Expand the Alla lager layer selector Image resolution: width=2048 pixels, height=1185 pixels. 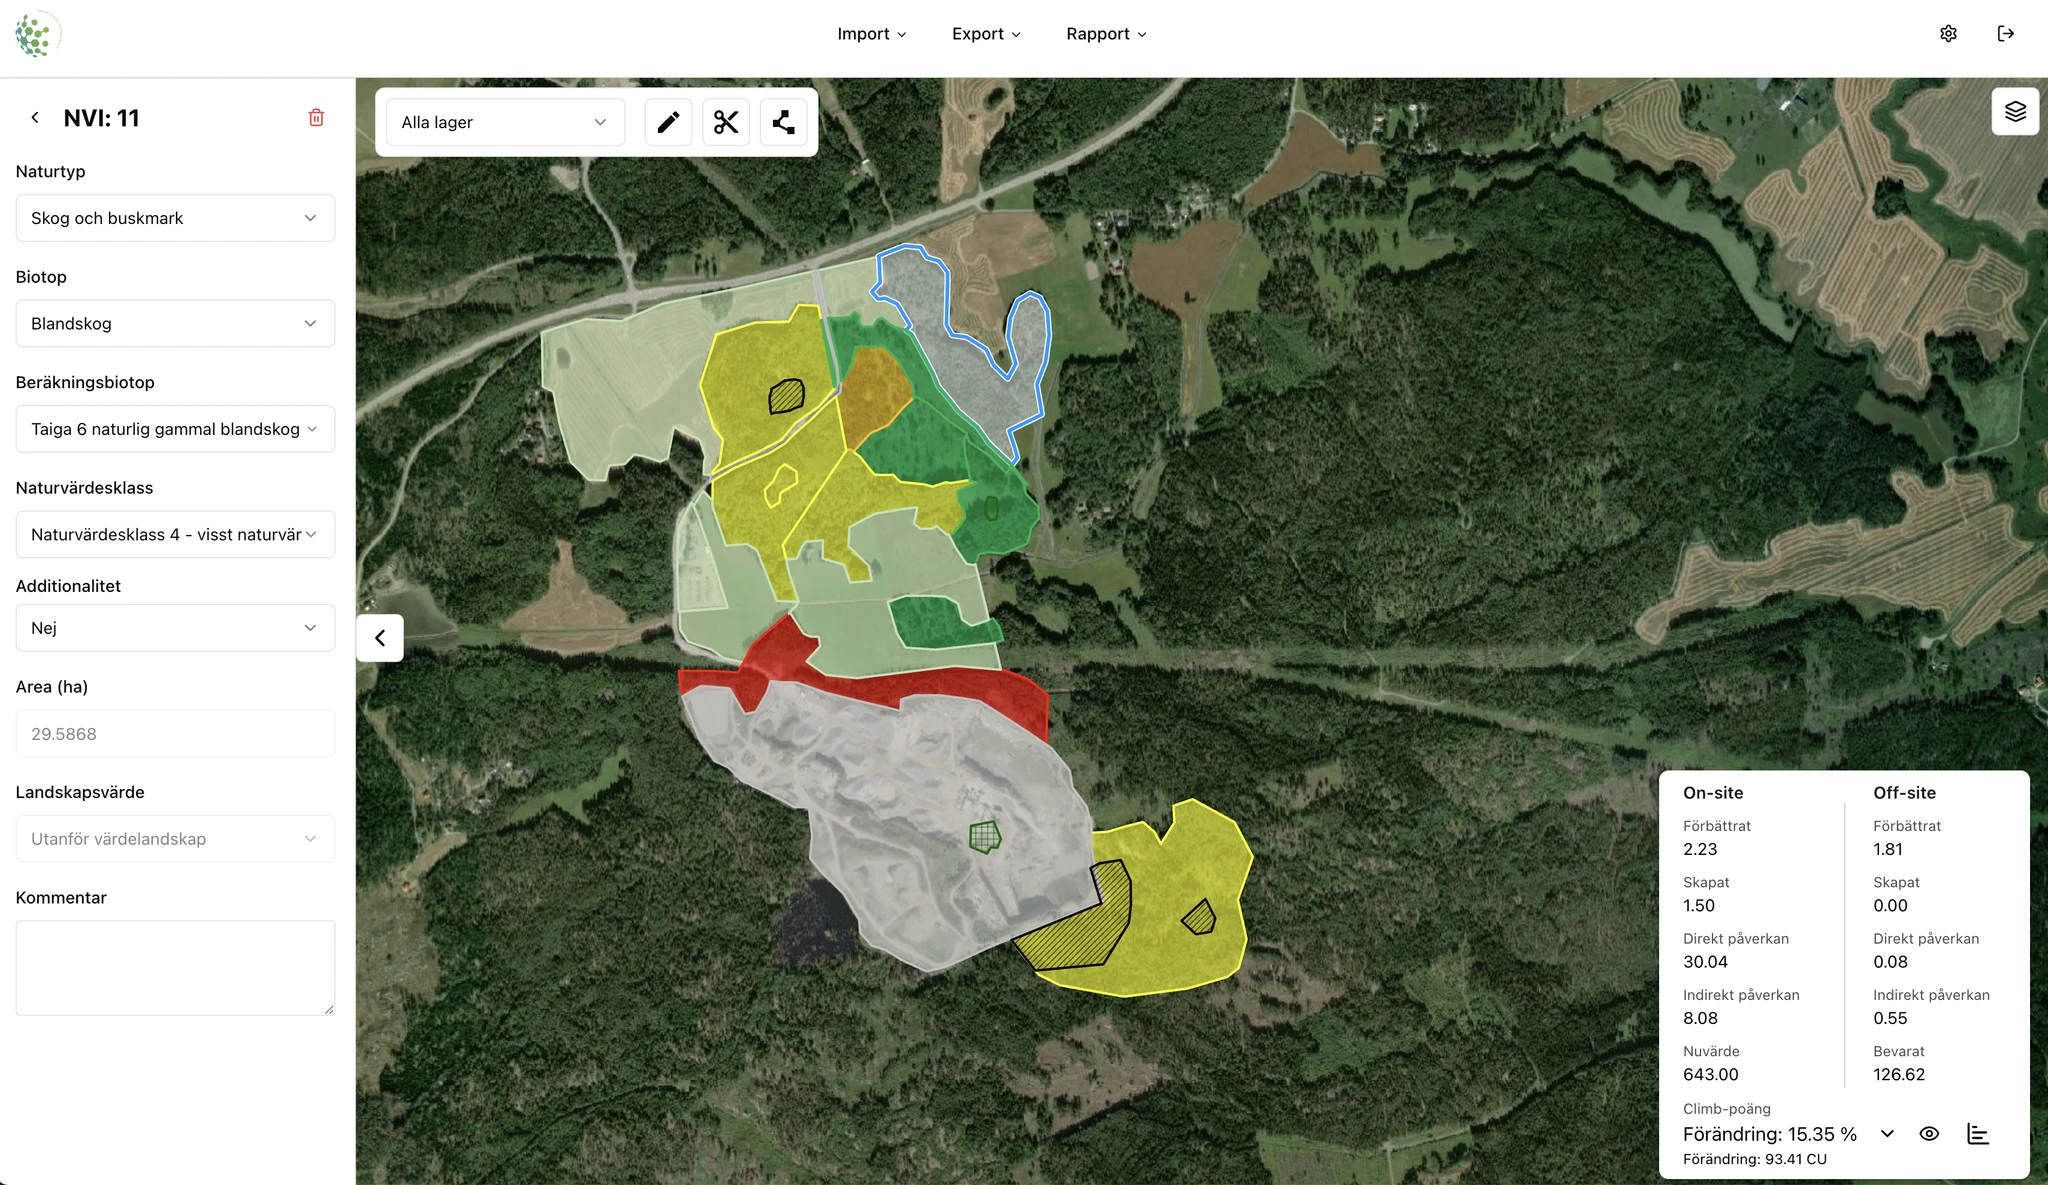(505, 122)
